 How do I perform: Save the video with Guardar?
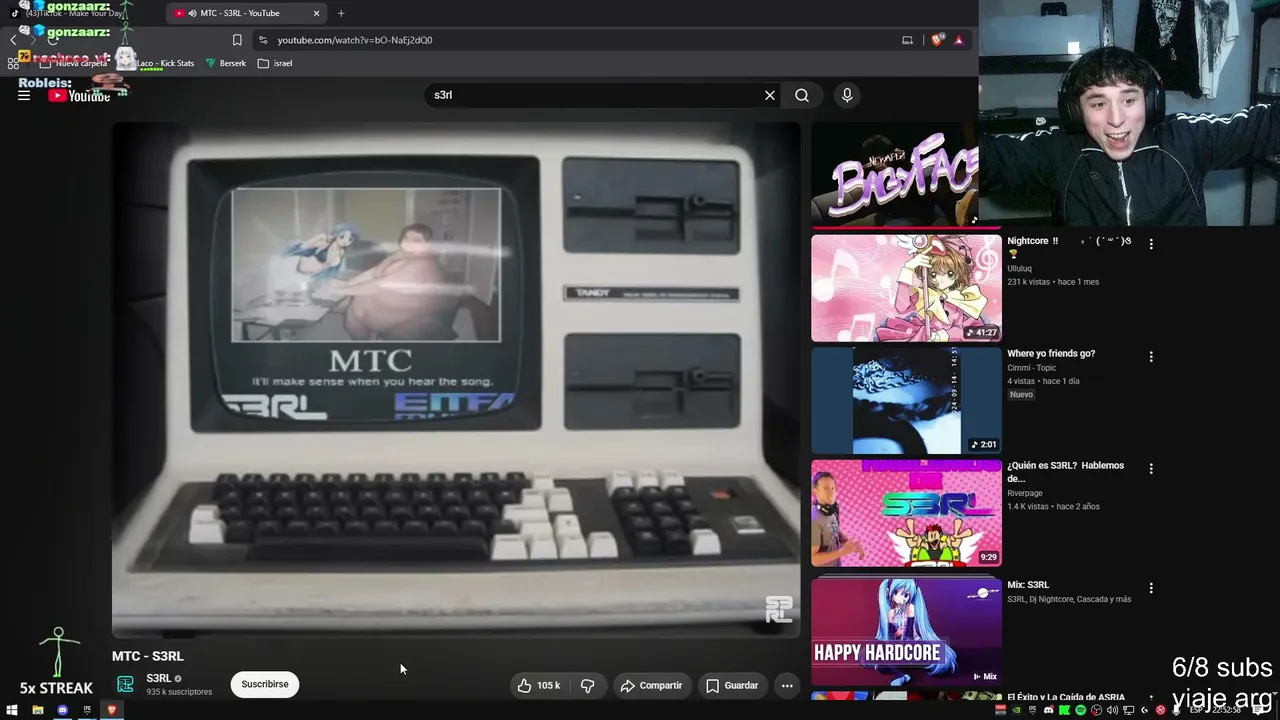(732, 685)
